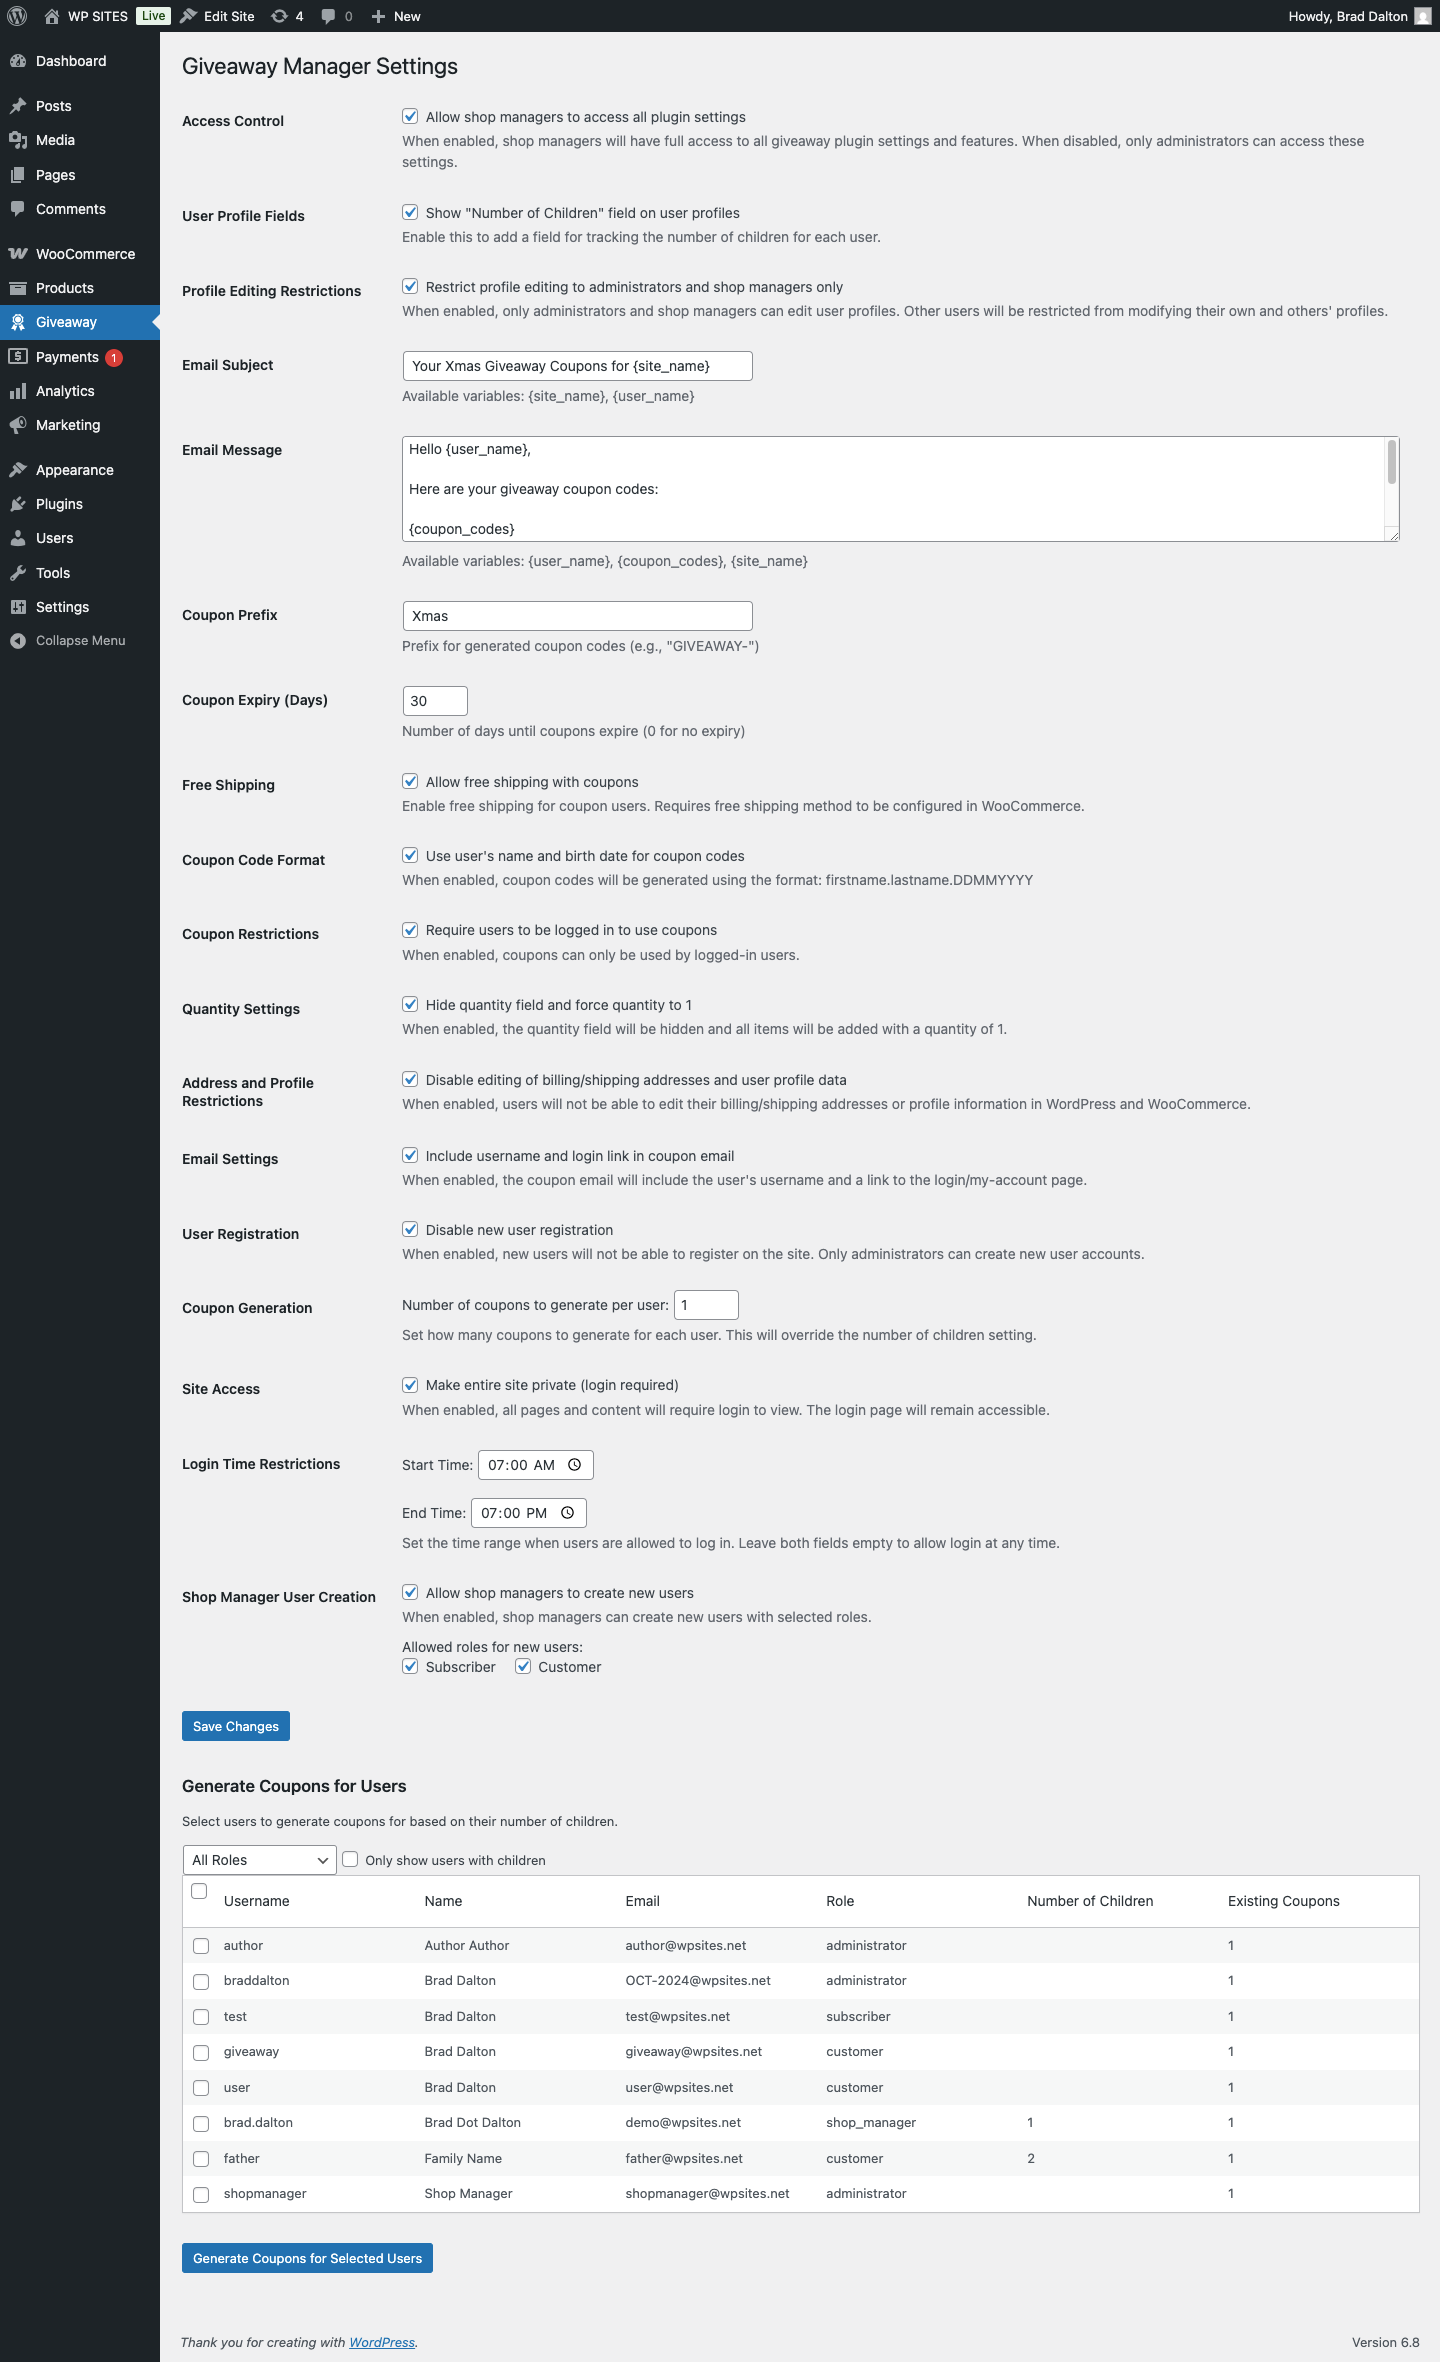This screenshot has width=1440, height=2362.
Task: Click the comments bubble icon in admin bar
Action: (328, 16)
